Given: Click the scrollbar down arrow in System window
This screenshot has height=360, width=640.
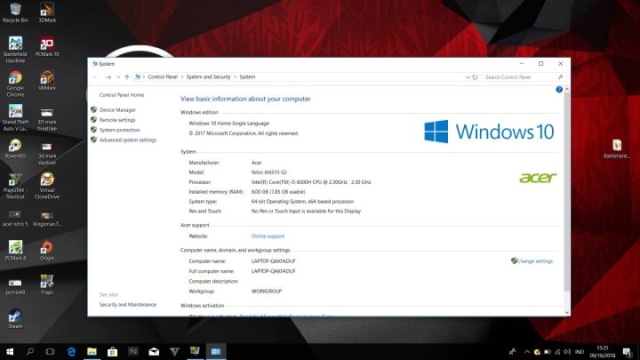Looking at the screenshot, I should coord(567,312).
